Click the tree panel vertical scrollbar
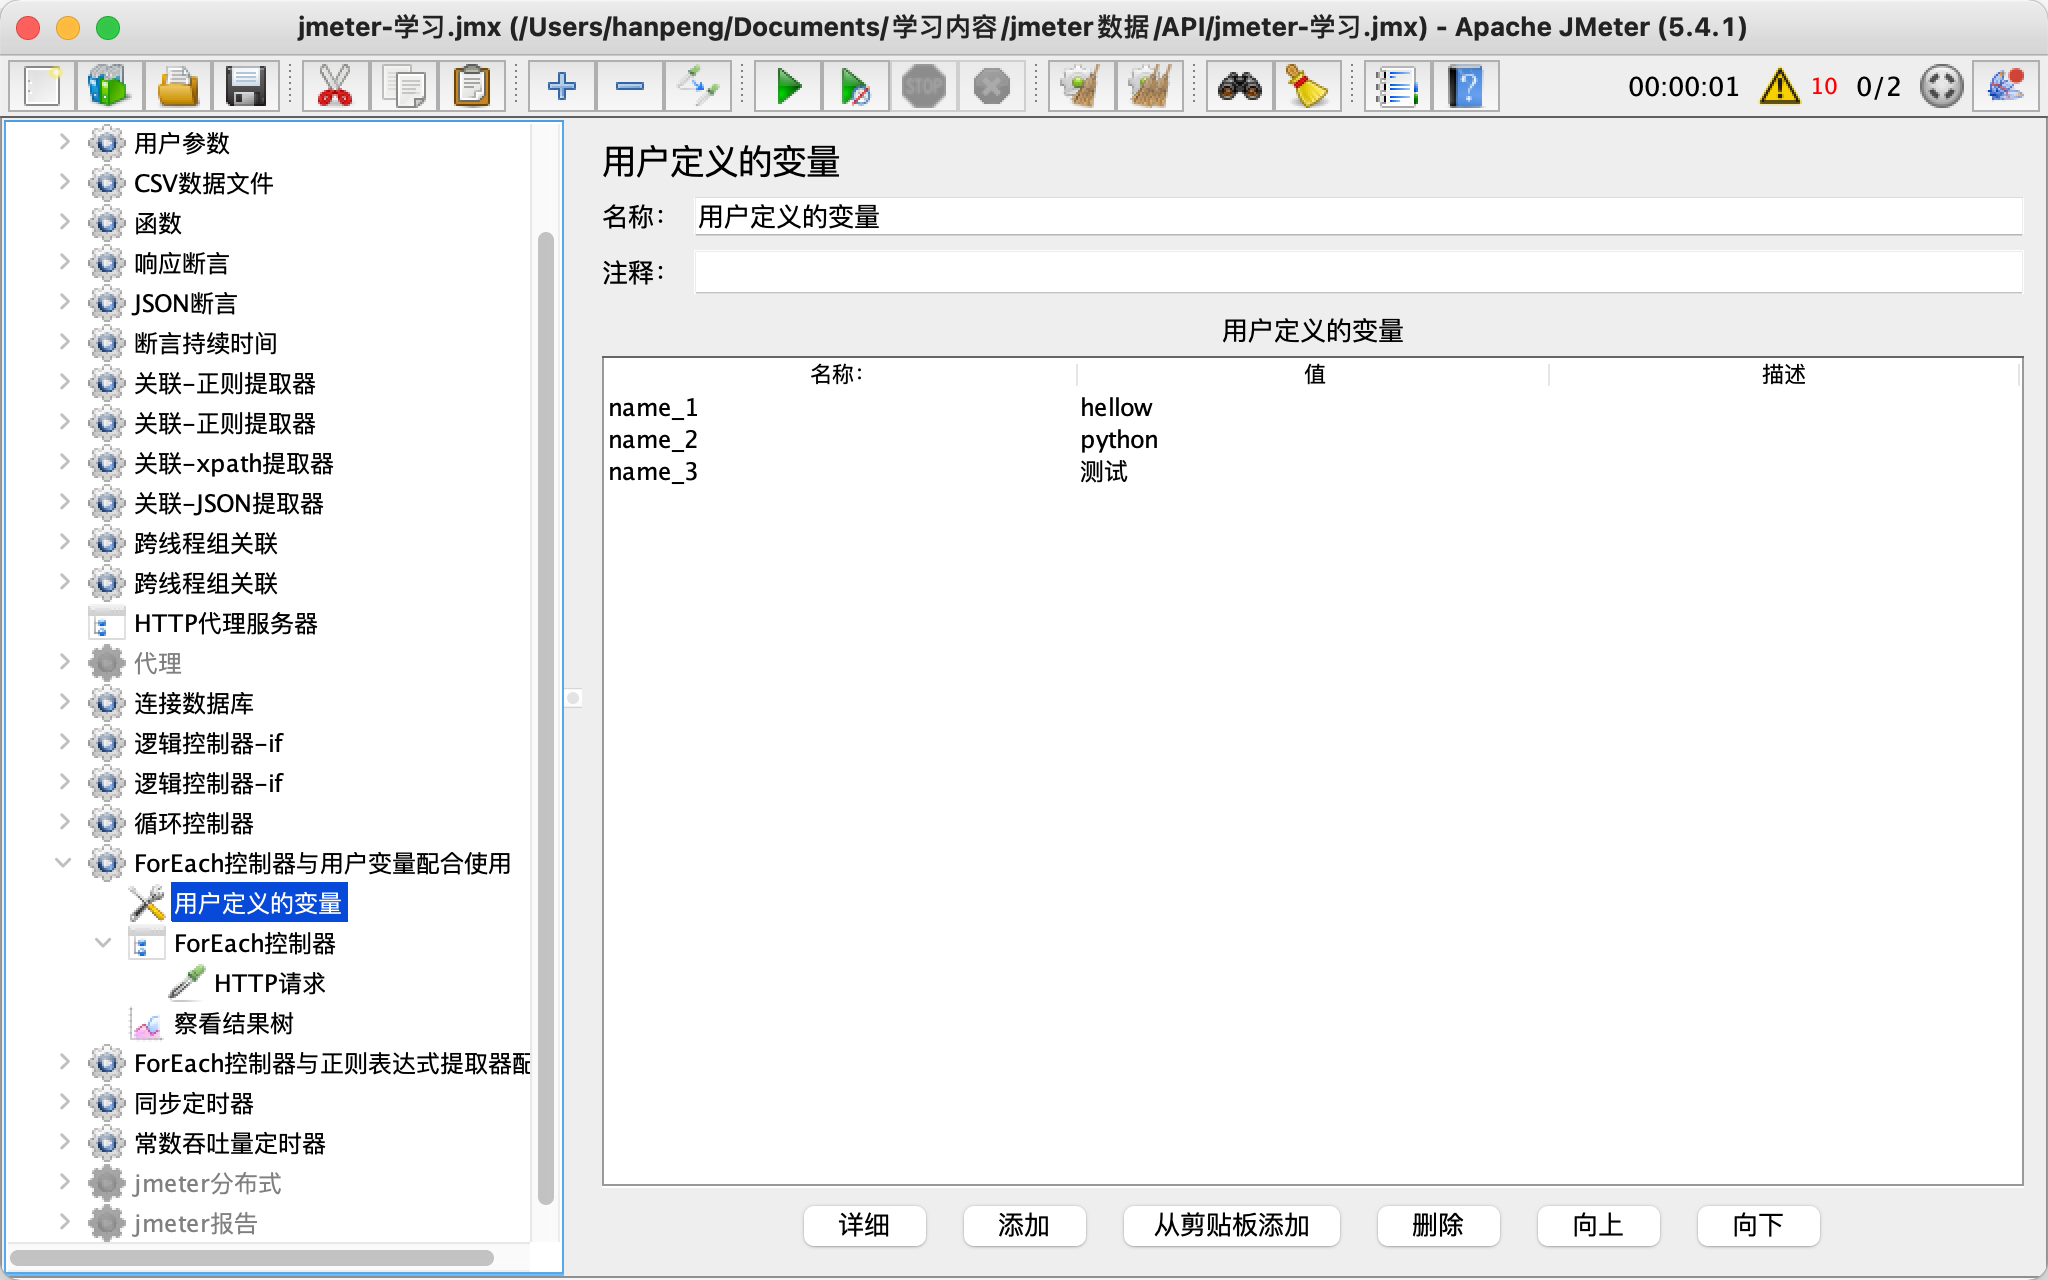2048x1280 pixels. point(545,700)
